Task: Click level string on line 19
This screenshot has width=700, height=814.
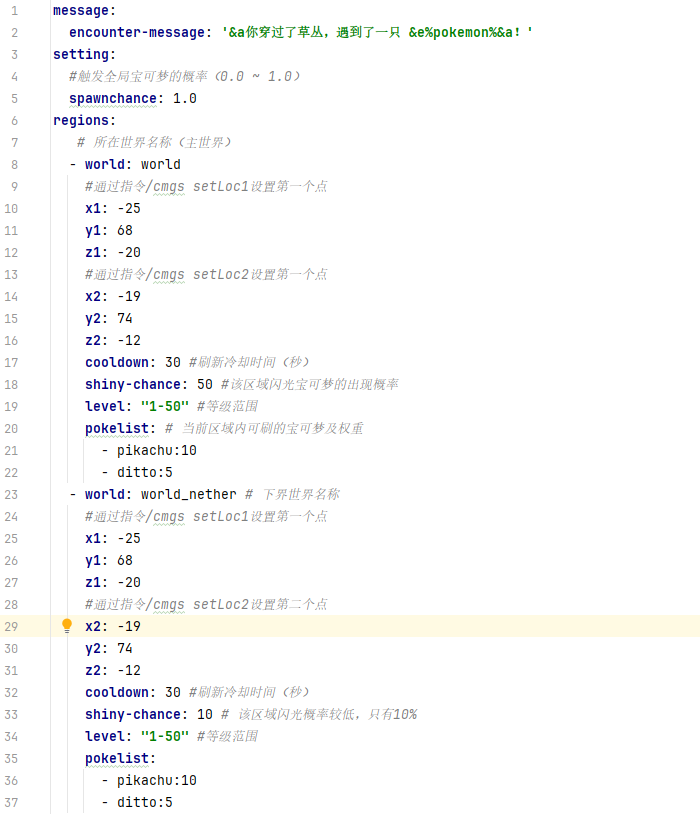Action: 165,406
